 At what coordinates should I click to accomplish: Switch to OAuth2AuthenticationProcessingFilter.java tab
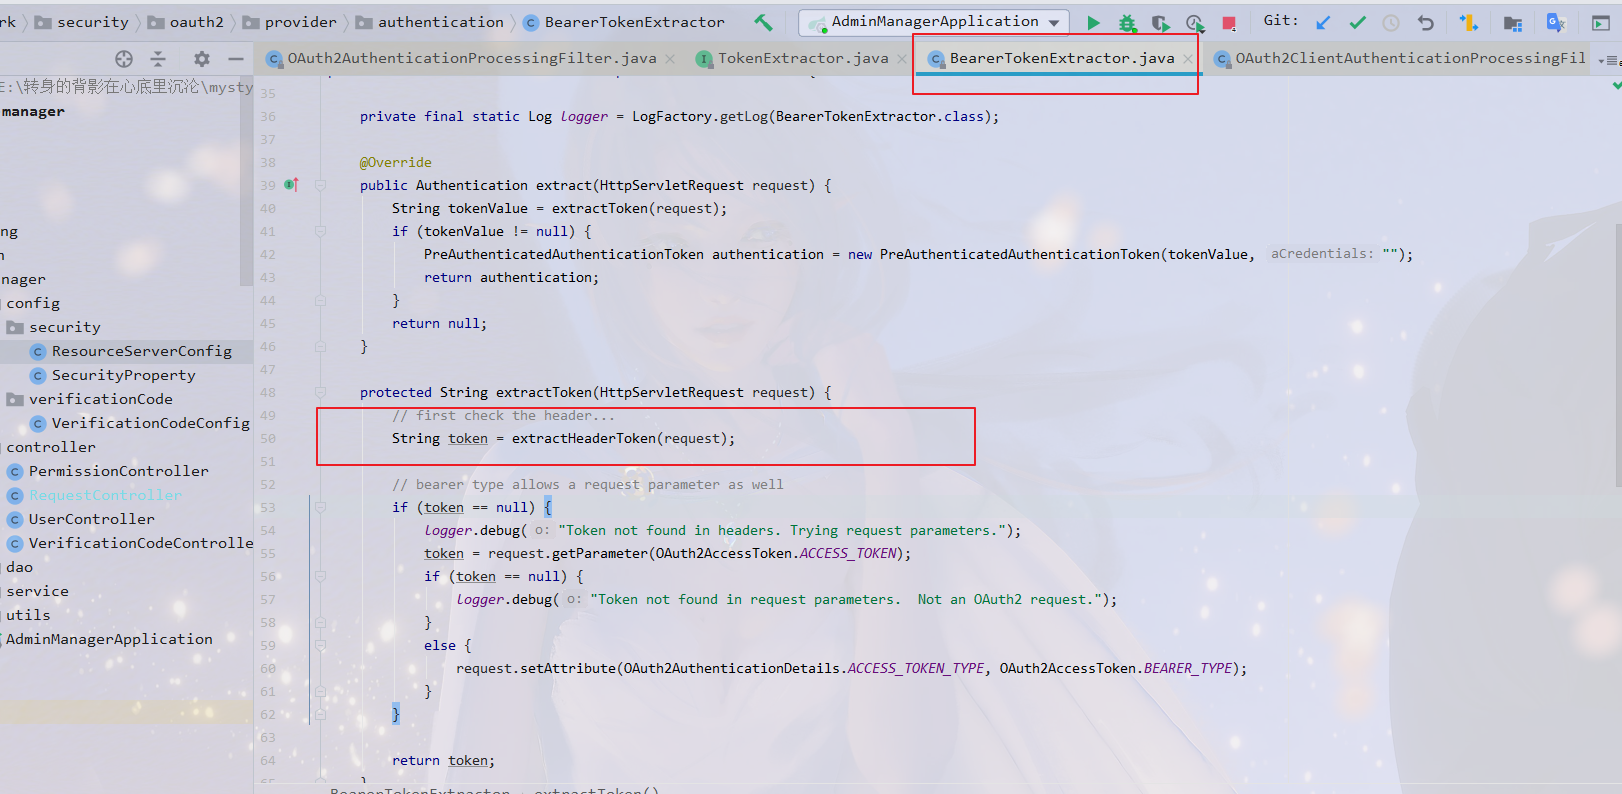tap(471, 59)
